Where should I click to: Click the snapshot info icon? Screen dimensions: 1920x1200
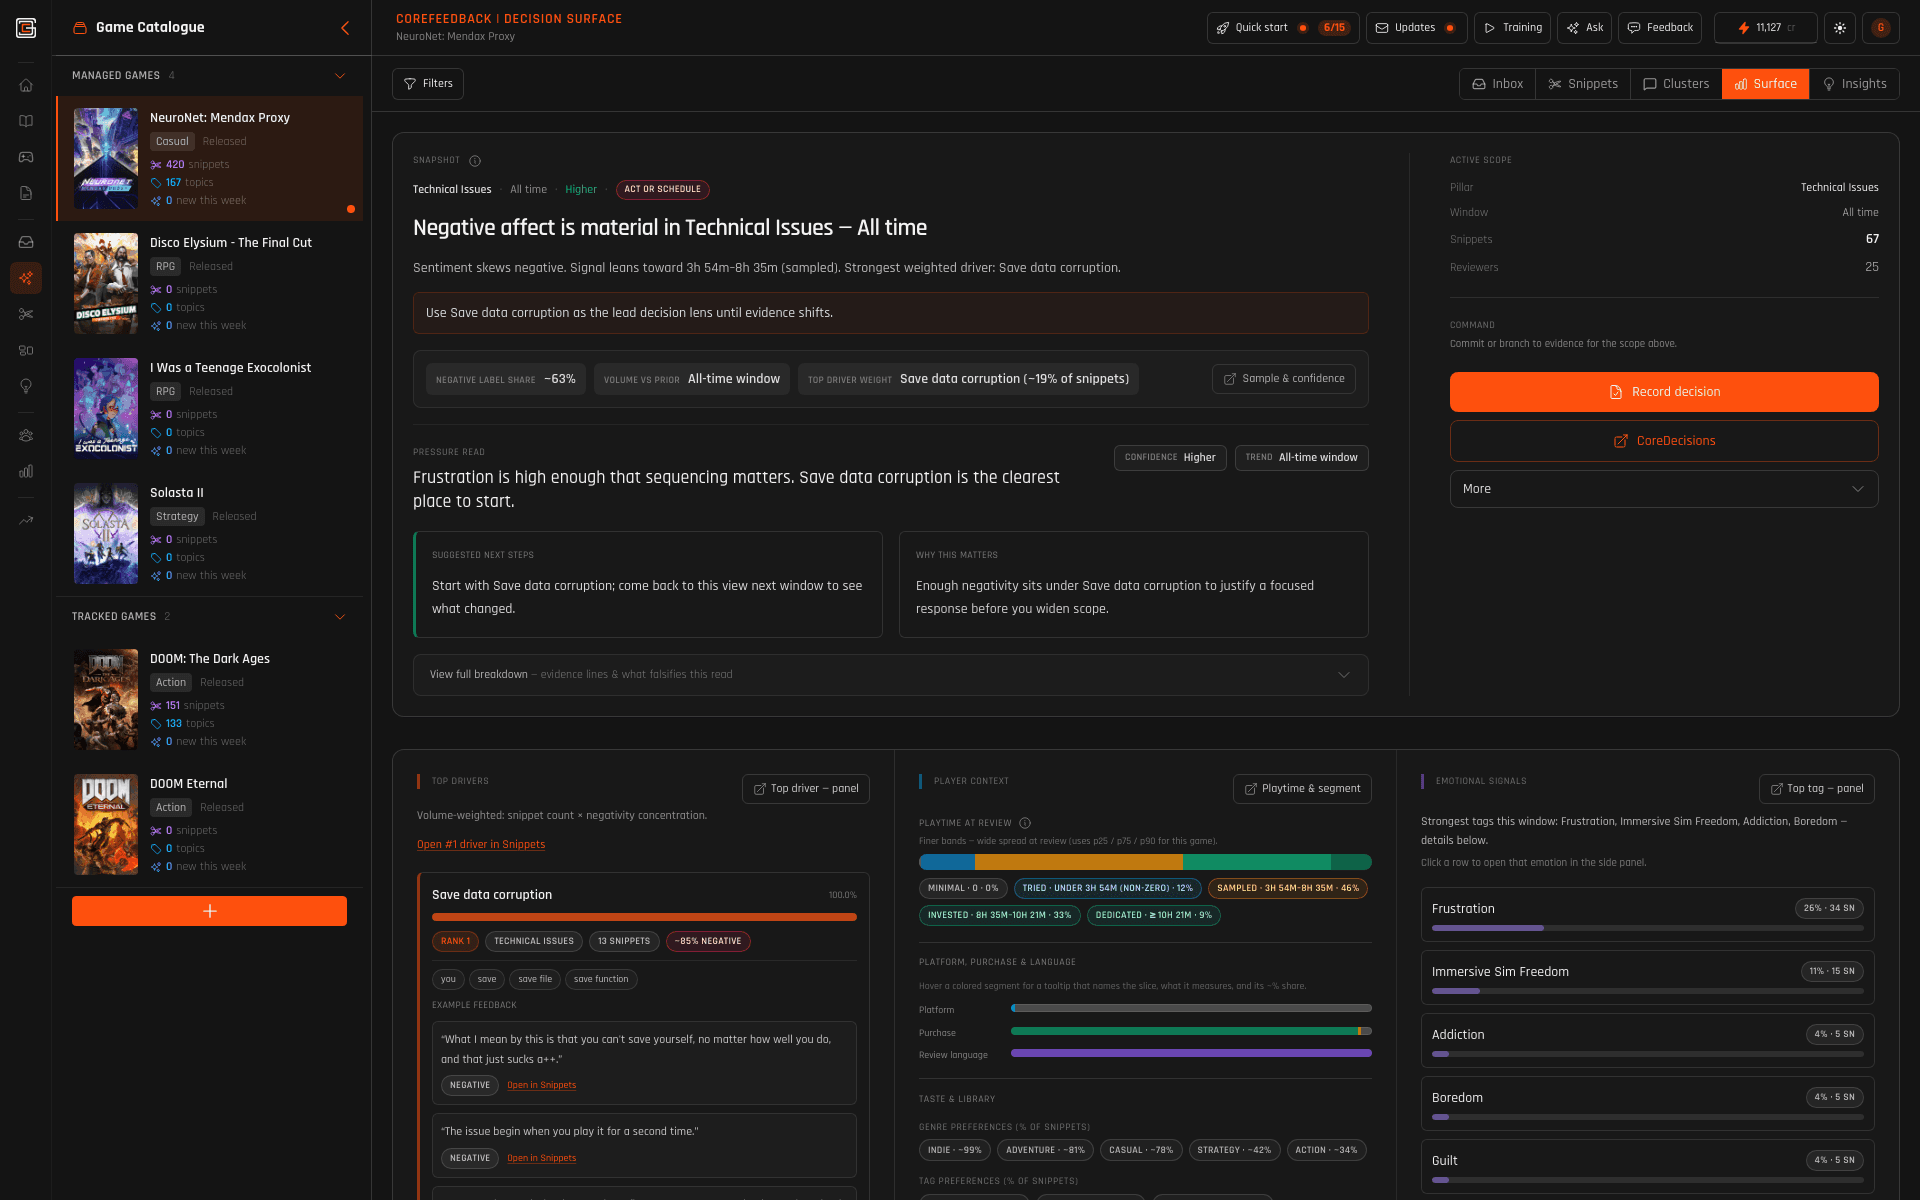point(475,161)
